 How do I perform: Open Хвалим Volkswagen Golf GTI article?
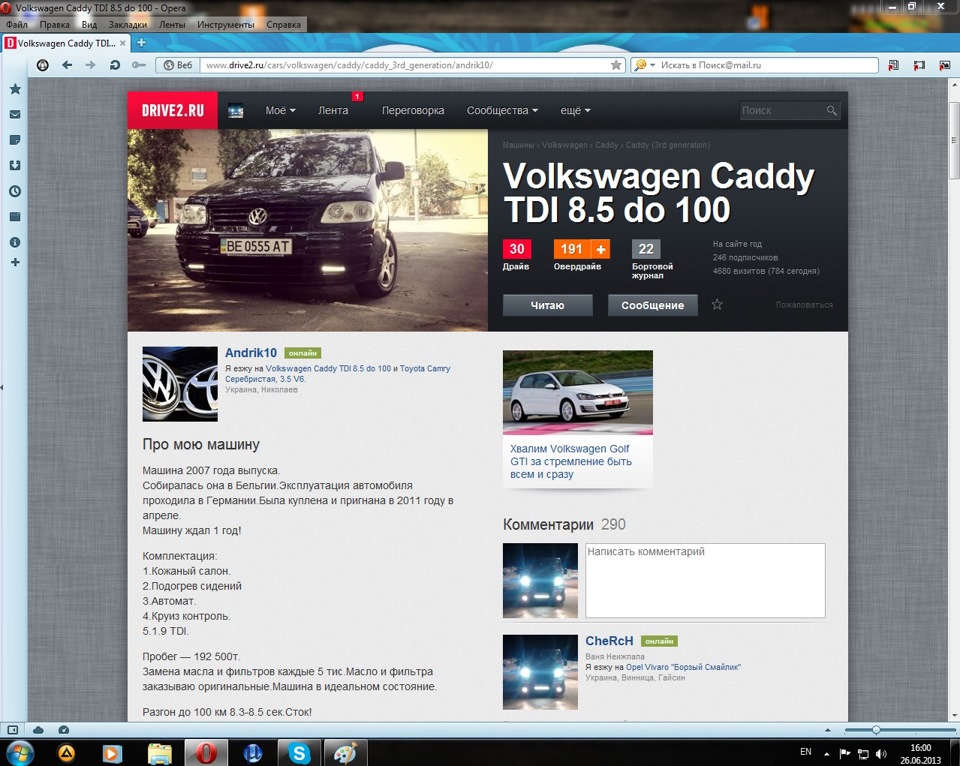pyautogui.click(x=571, y=461)
